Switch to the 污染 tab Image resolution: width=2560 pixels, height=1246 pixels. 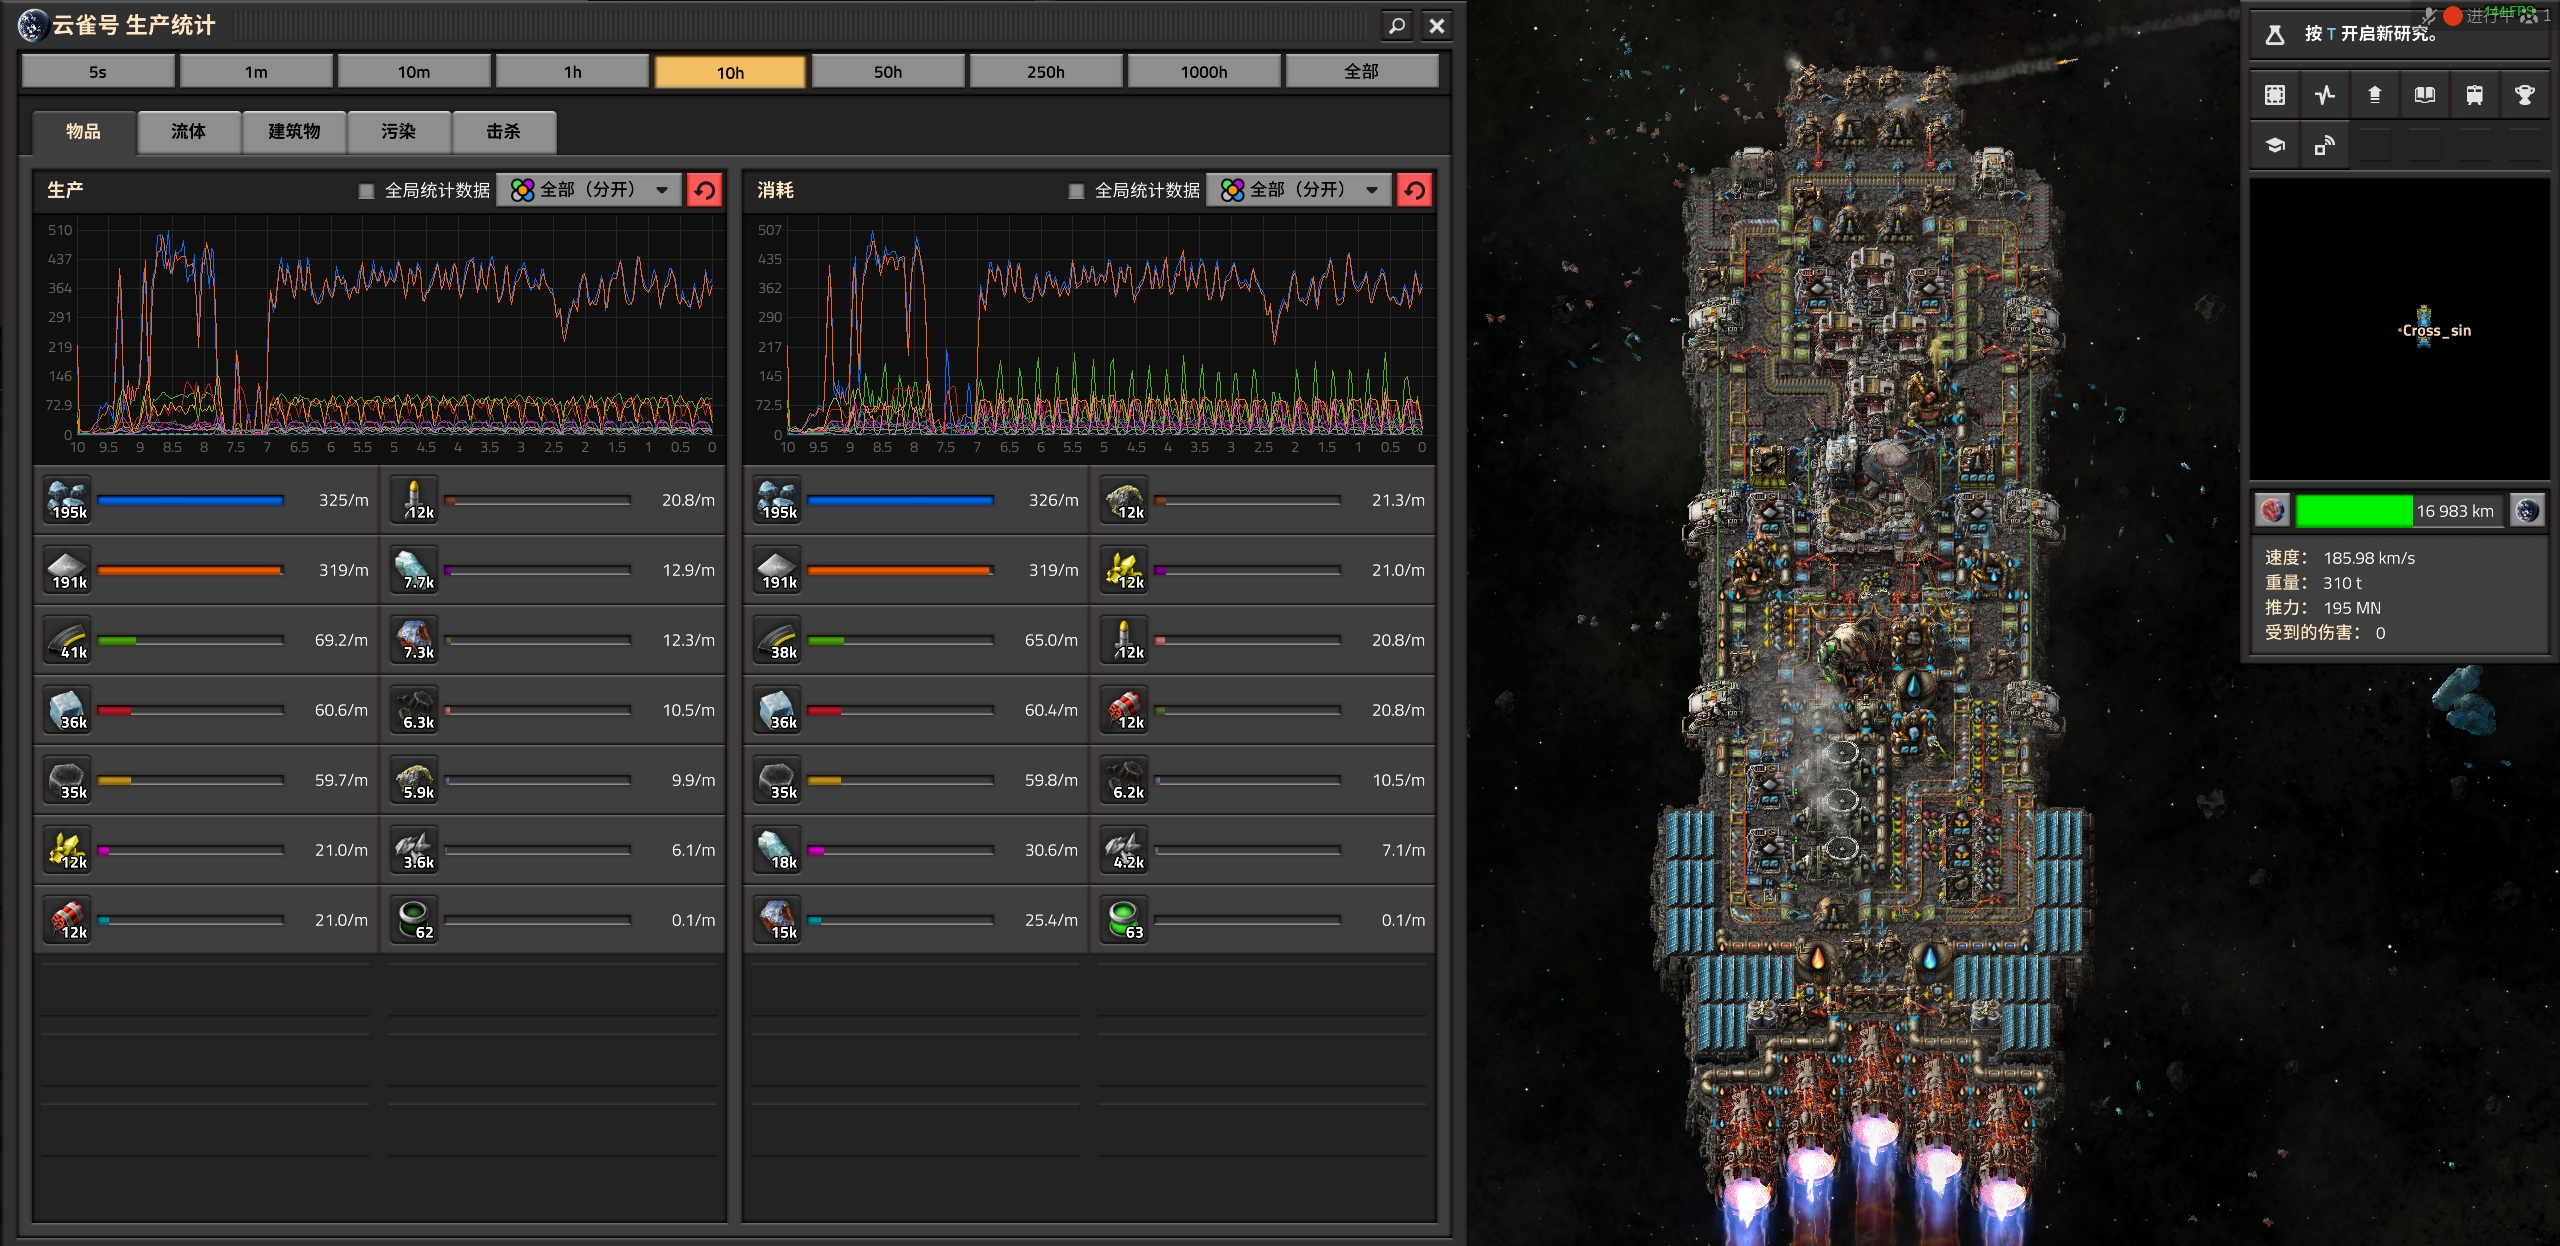pyautogui.click(x=398, y=132)
